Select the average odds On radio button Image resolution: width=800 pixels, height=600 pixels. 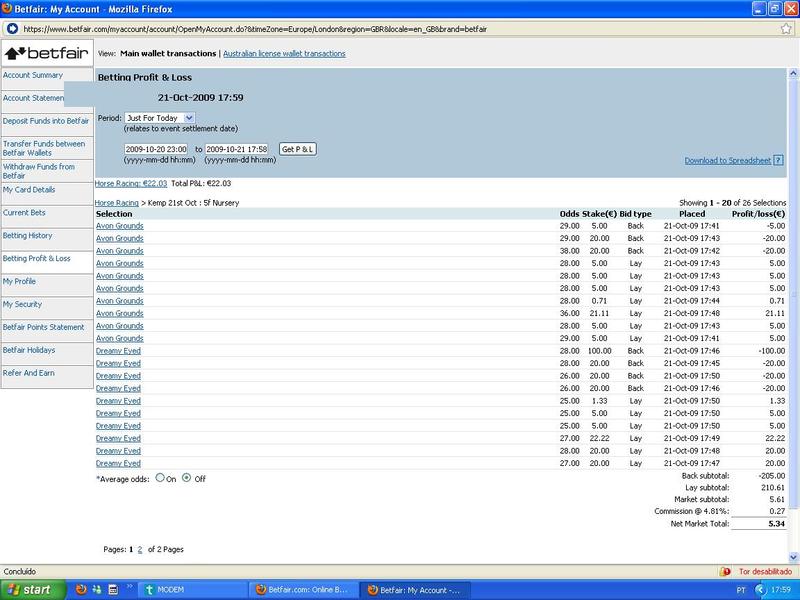[x=160, y=478]
